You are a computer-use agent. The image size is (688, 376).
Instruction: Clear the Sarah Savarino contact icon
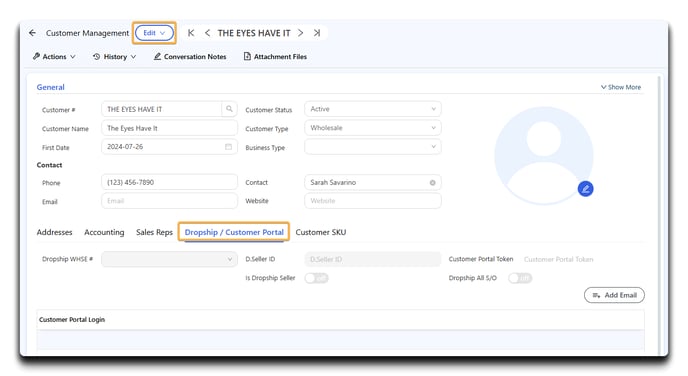(432, 183)
